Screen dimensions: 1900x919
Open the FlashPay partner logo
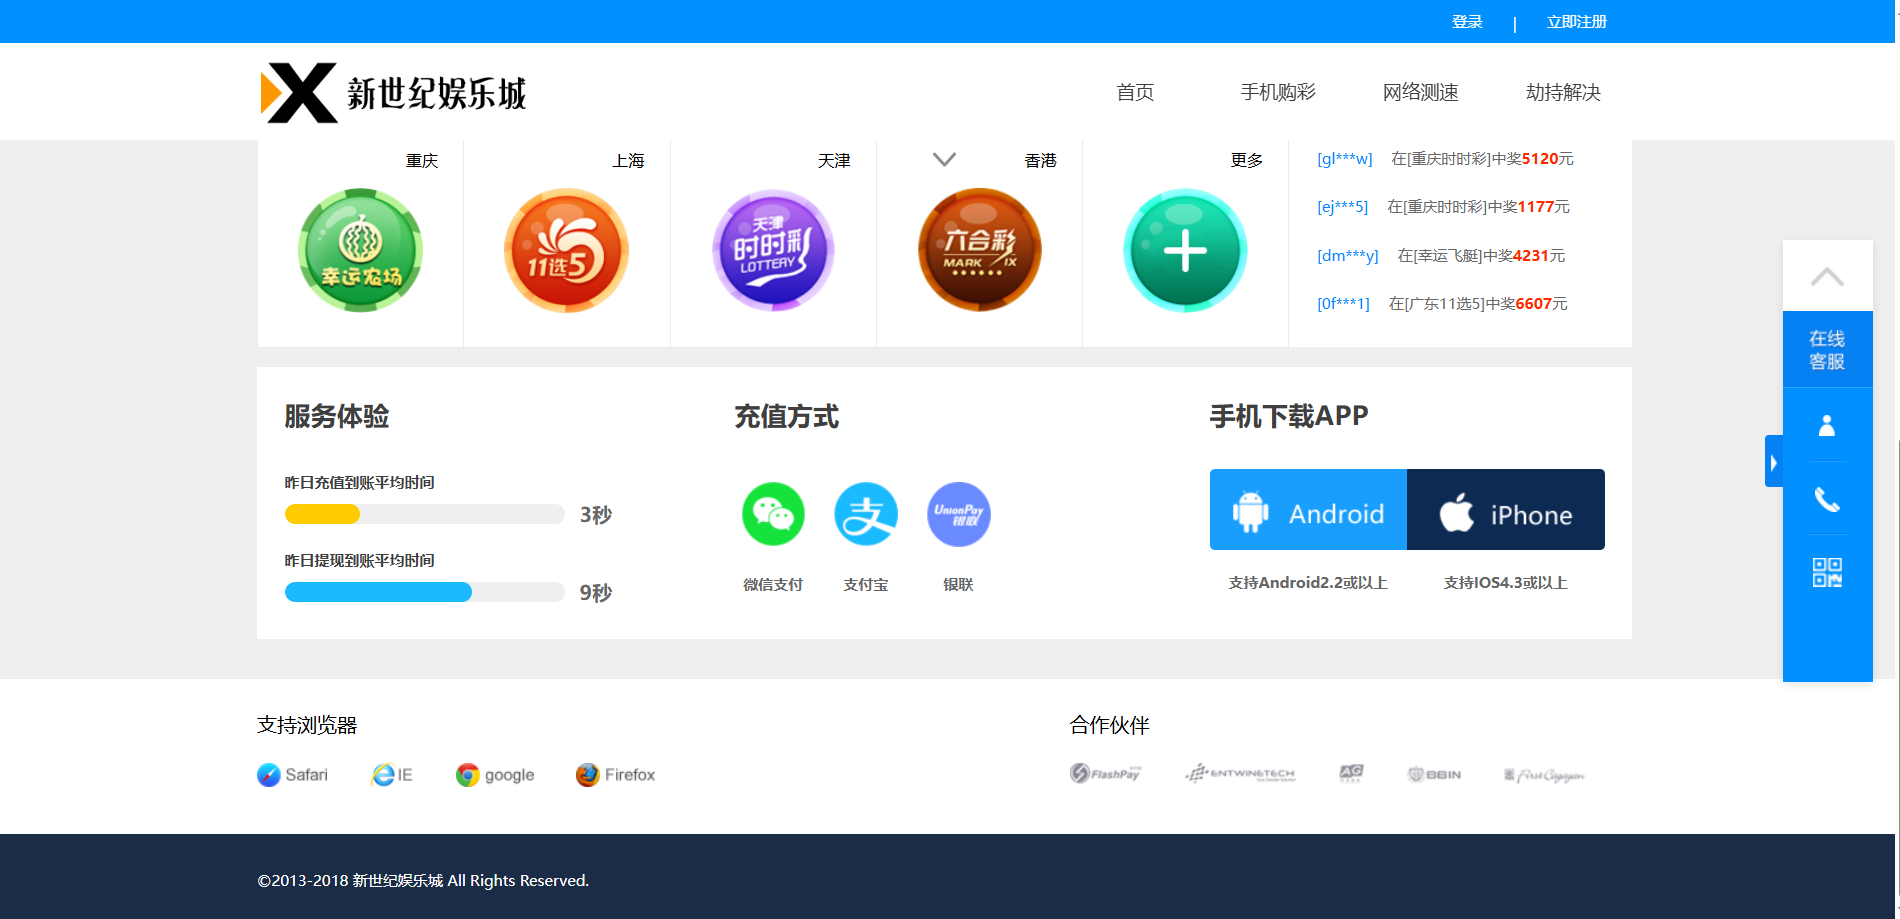(x=1106, y=773)
